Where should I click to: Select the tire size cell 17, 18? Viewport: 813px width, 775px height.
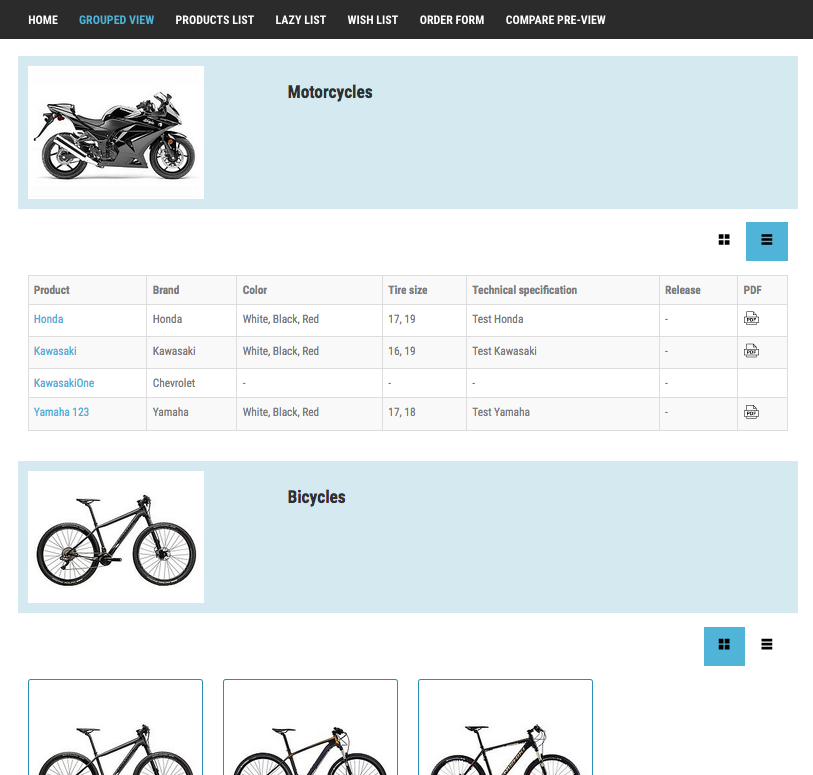click(x=425, y=414)
